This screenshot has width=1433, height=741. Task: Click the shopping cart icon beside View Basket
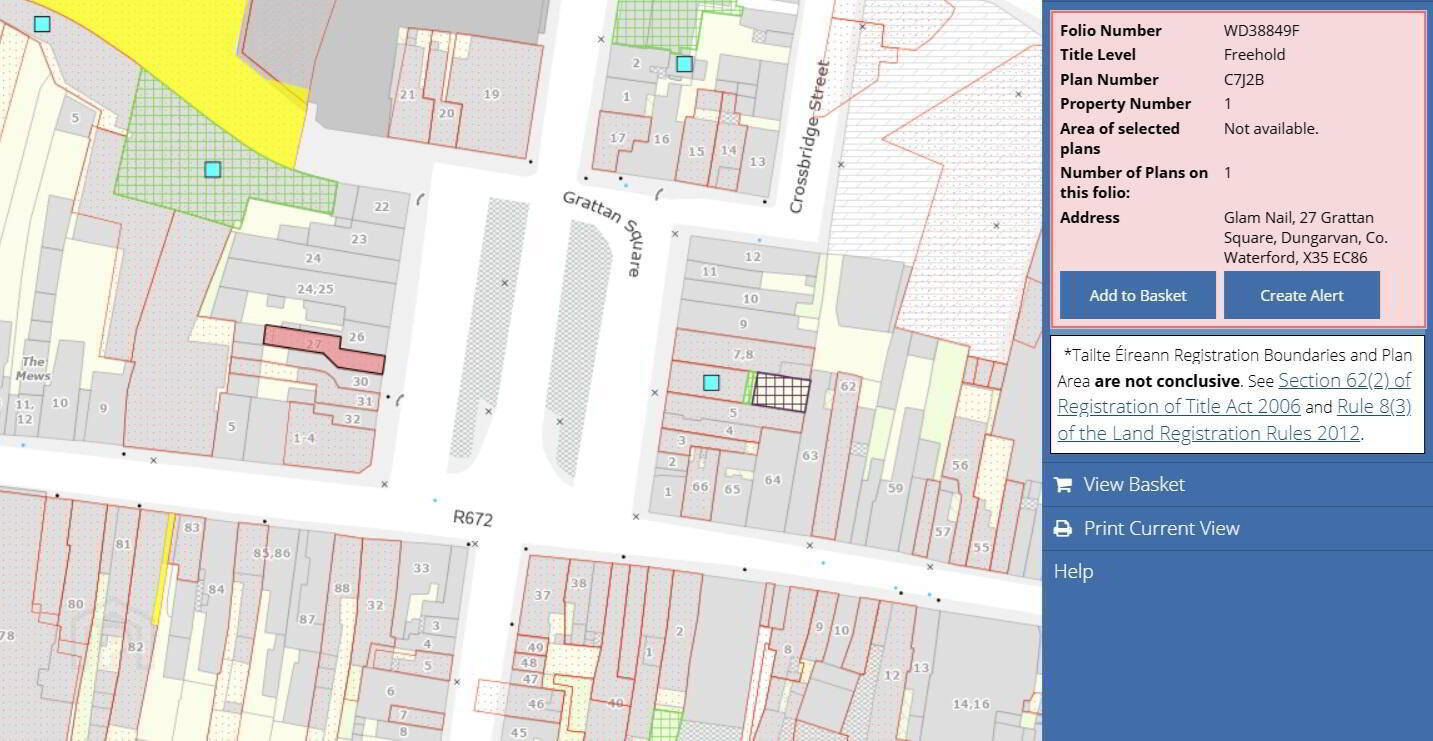tap(1063, 484)
